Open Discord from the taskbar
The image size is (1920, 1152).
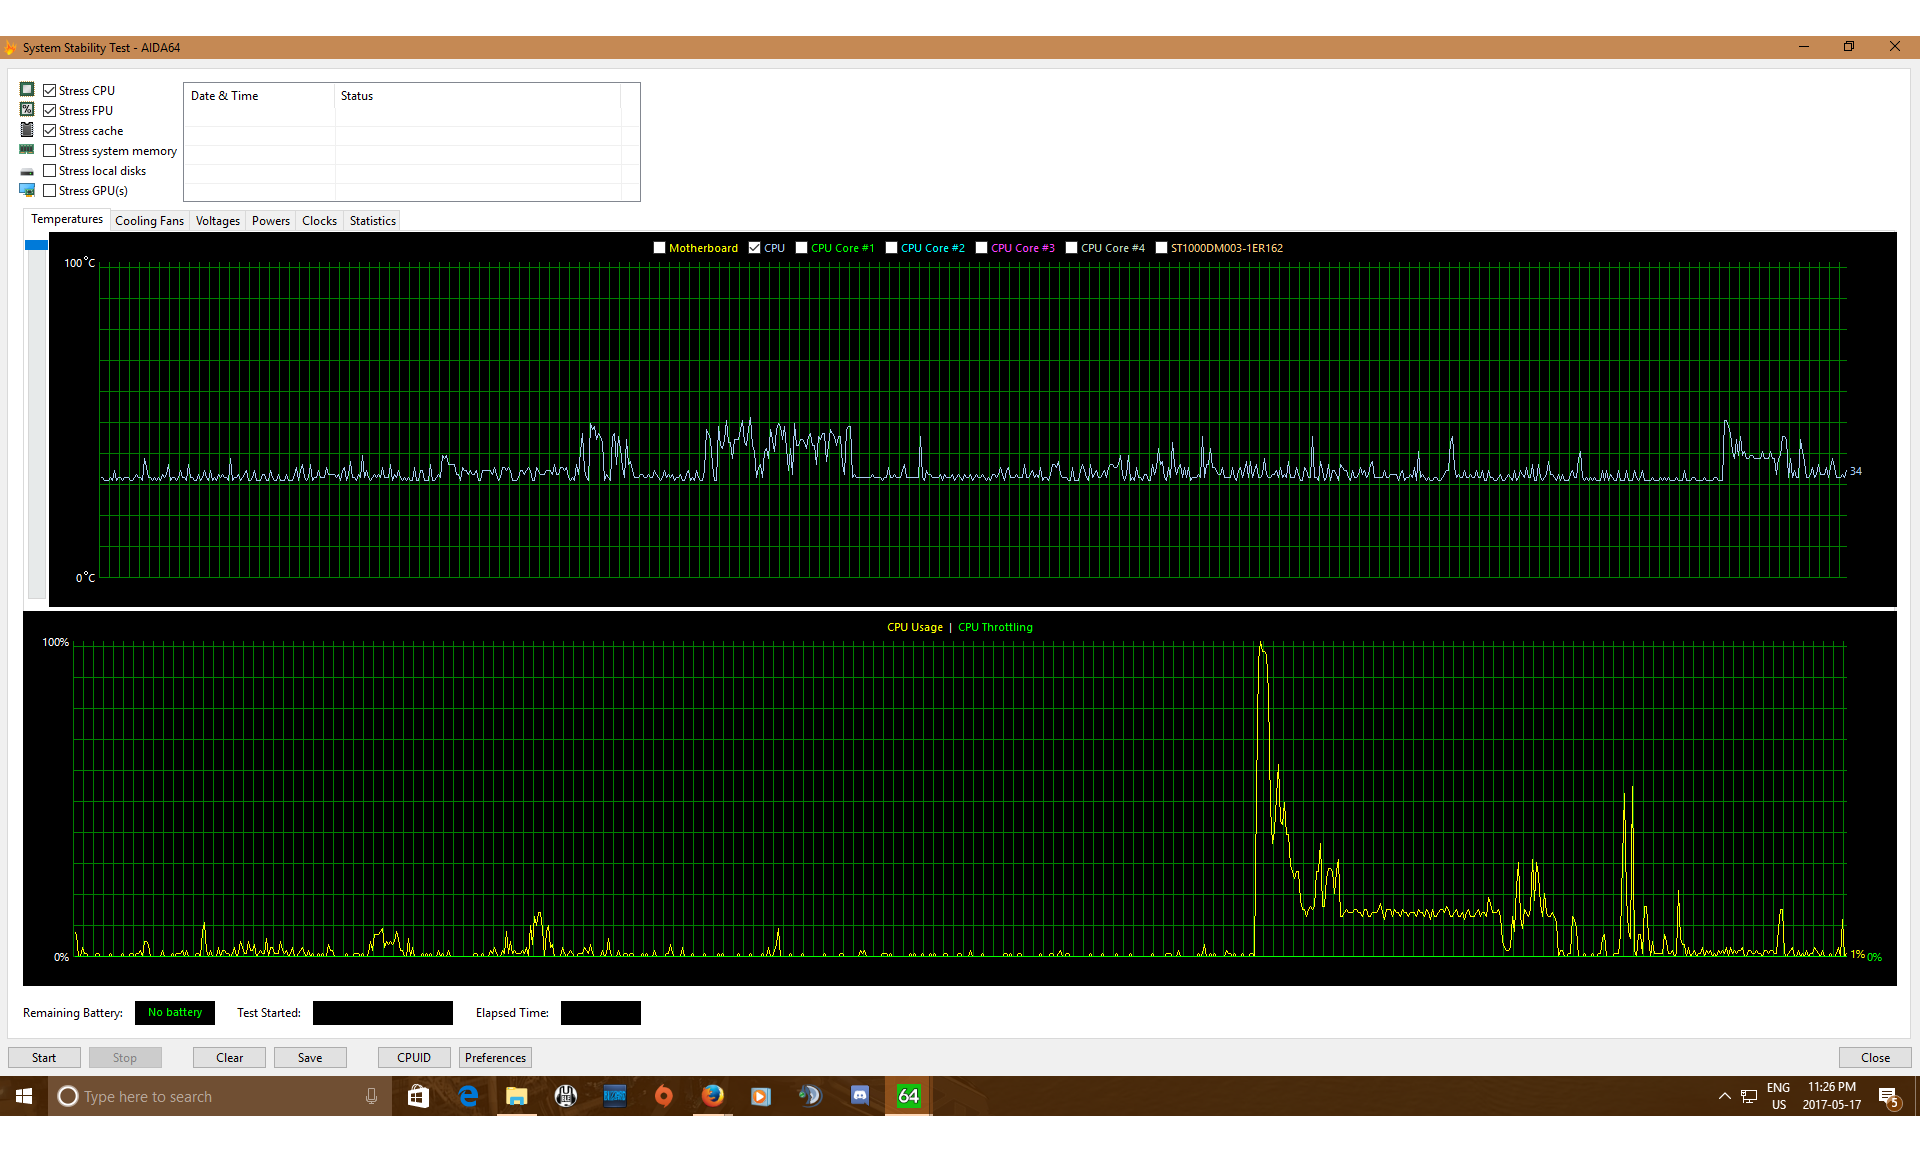(x=859, y=1096)
